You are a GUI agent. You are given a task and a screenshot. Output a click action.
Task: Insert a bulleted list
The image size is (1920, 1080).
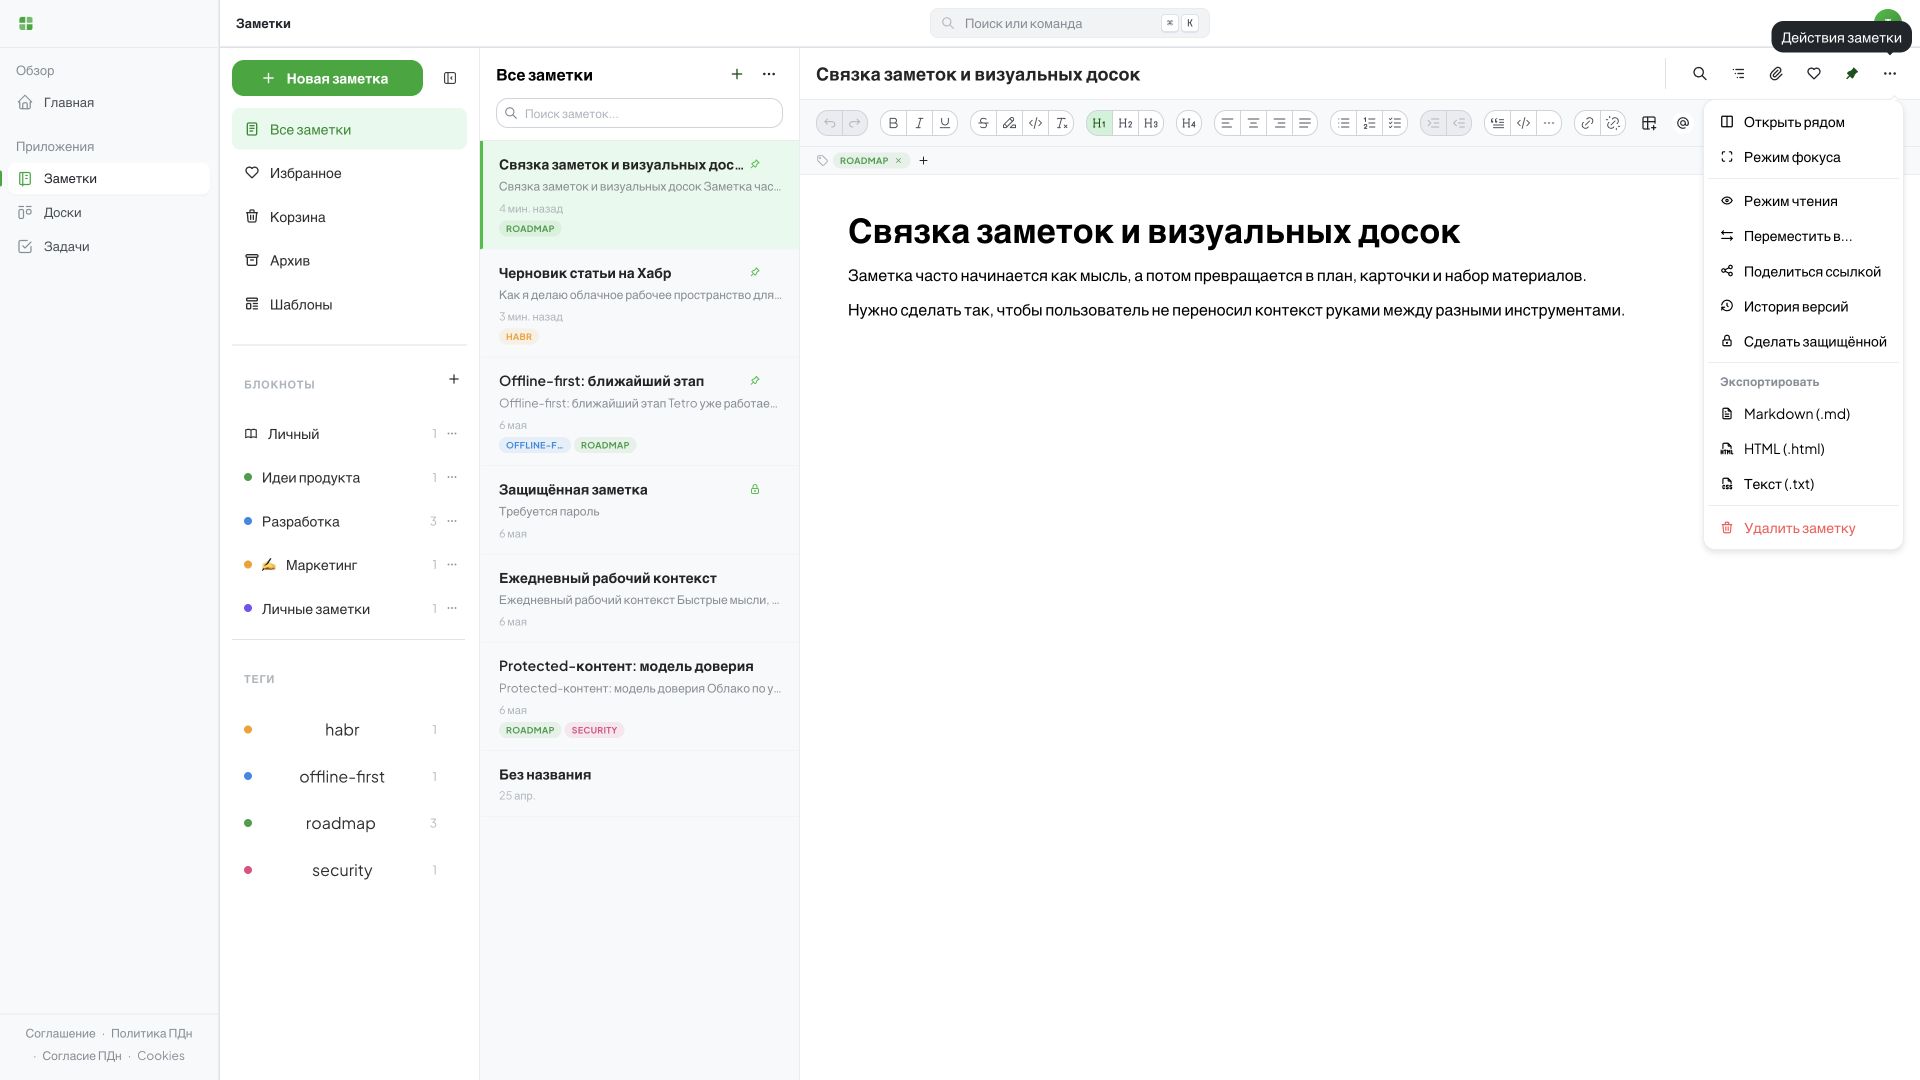(1343, 123)
